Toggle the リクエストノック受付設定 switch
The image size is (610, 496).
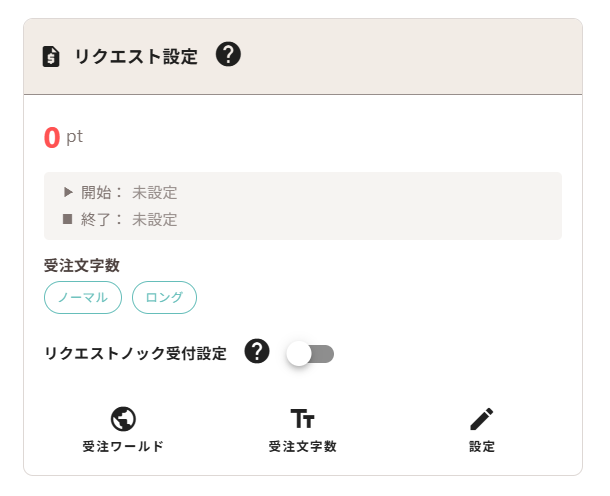pos(310,354)
